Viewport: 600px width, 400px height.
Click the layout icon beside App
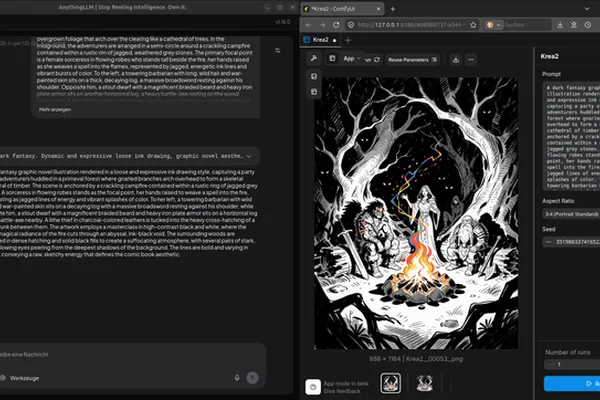click(x=332, y=59)
